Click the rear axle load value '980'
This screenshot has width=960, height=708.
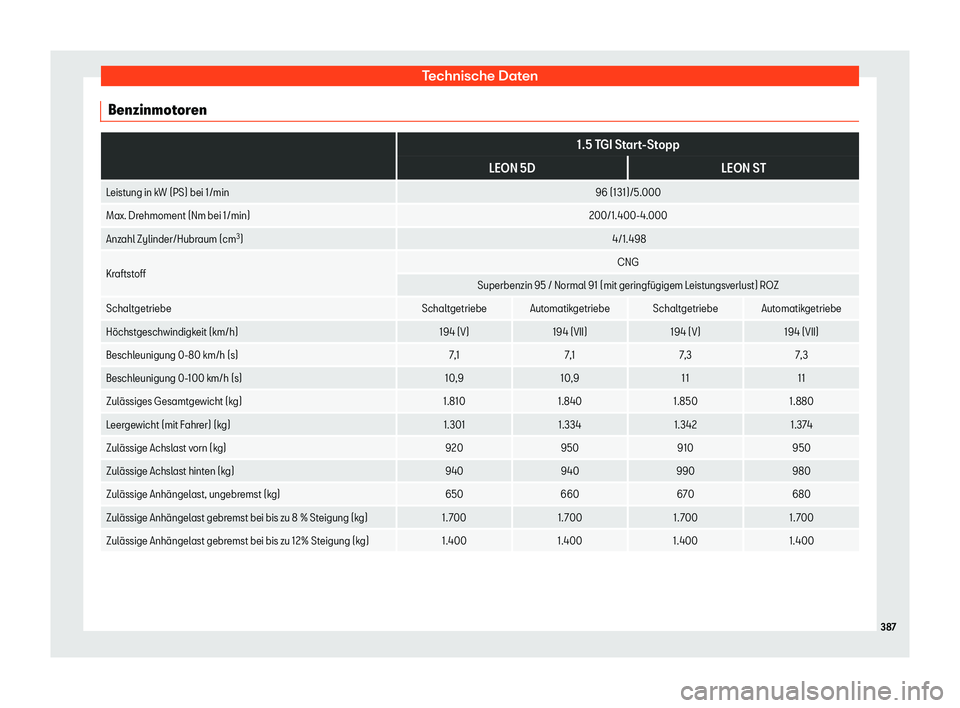click(x=801, y=472)
